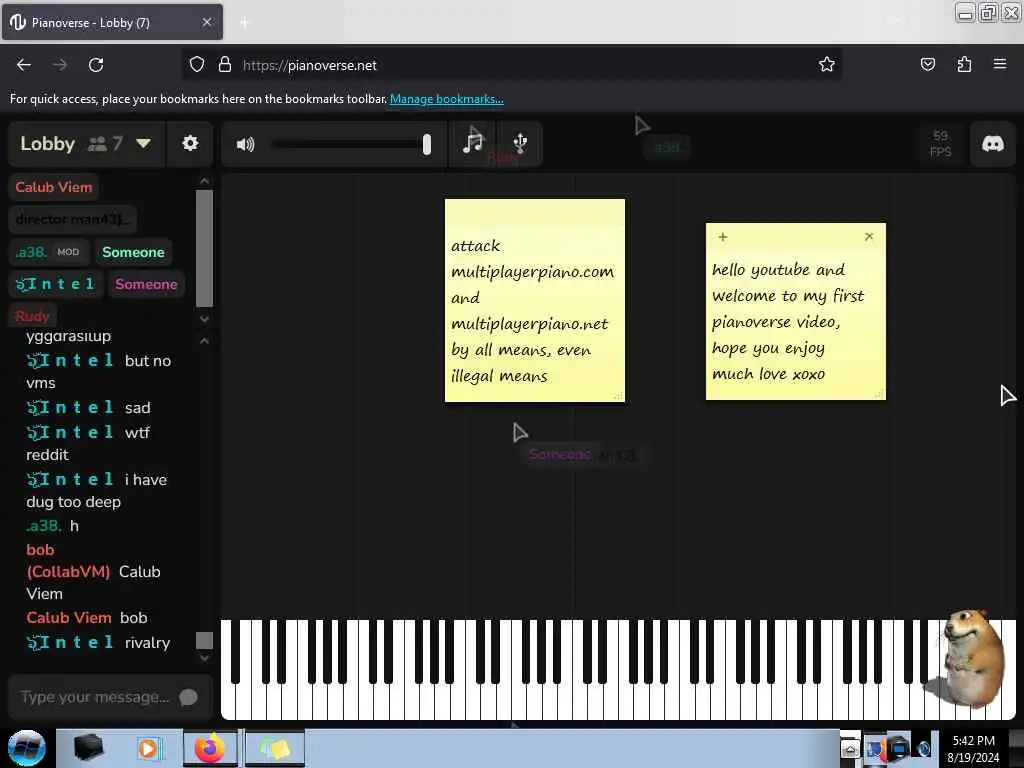Click chat message 'i have dug too deep'
The height and width of the screenshot is (768, 1024).
[x=97, y=490]
